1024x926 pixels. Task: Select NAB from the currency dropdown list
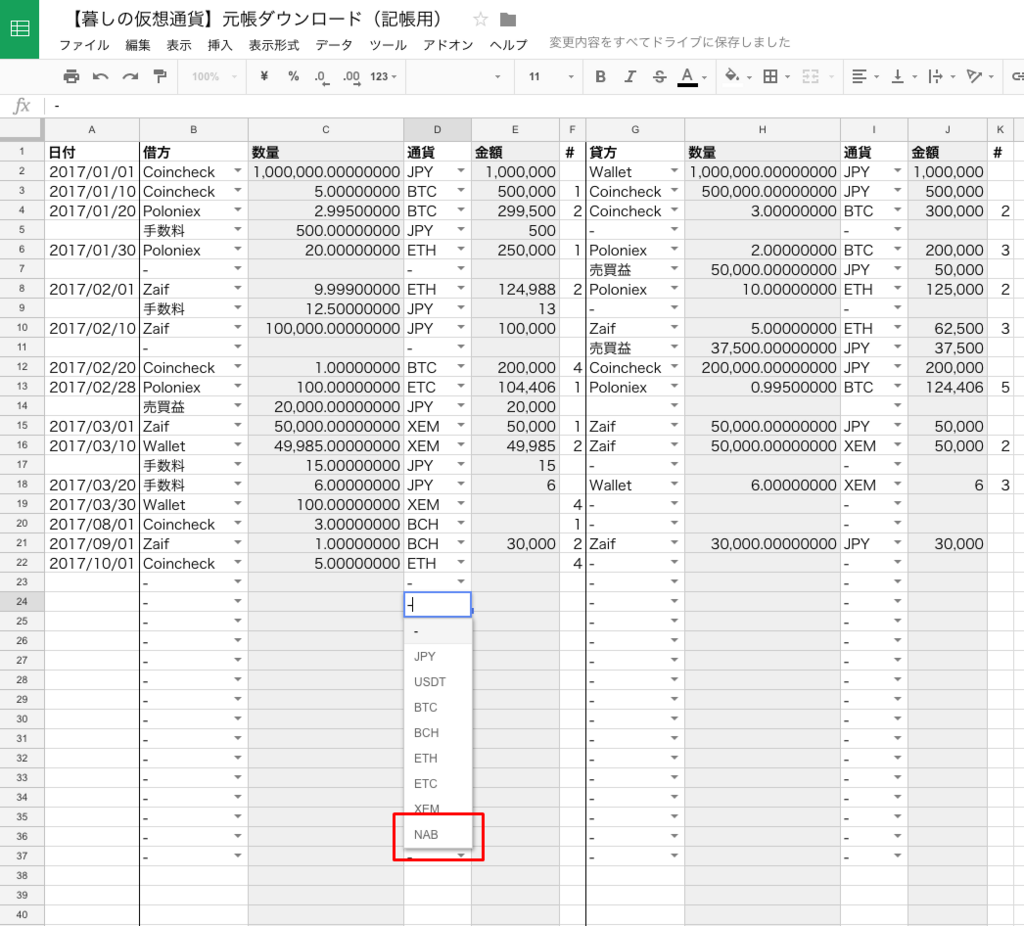pyautogui.click(x=428, y=833)
